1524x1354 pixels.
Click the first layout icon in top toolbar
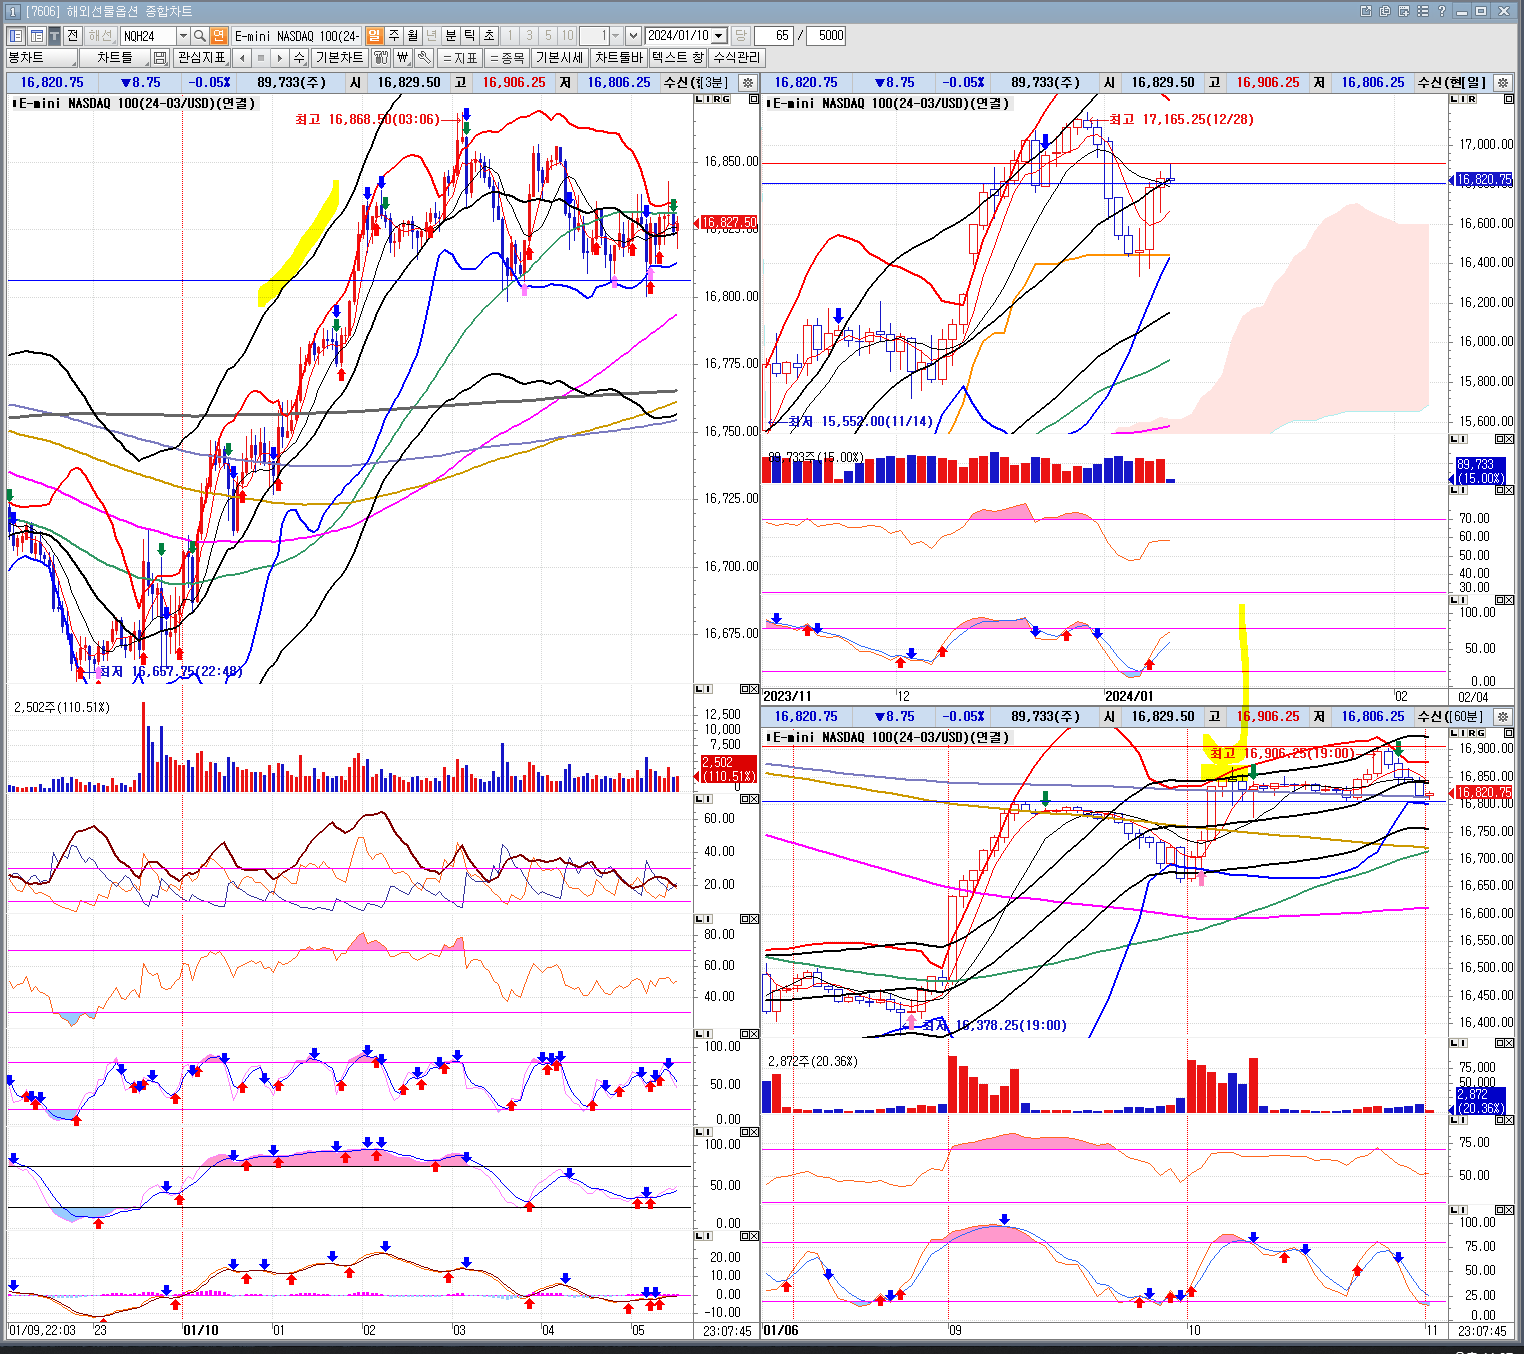tap(16, 36)
